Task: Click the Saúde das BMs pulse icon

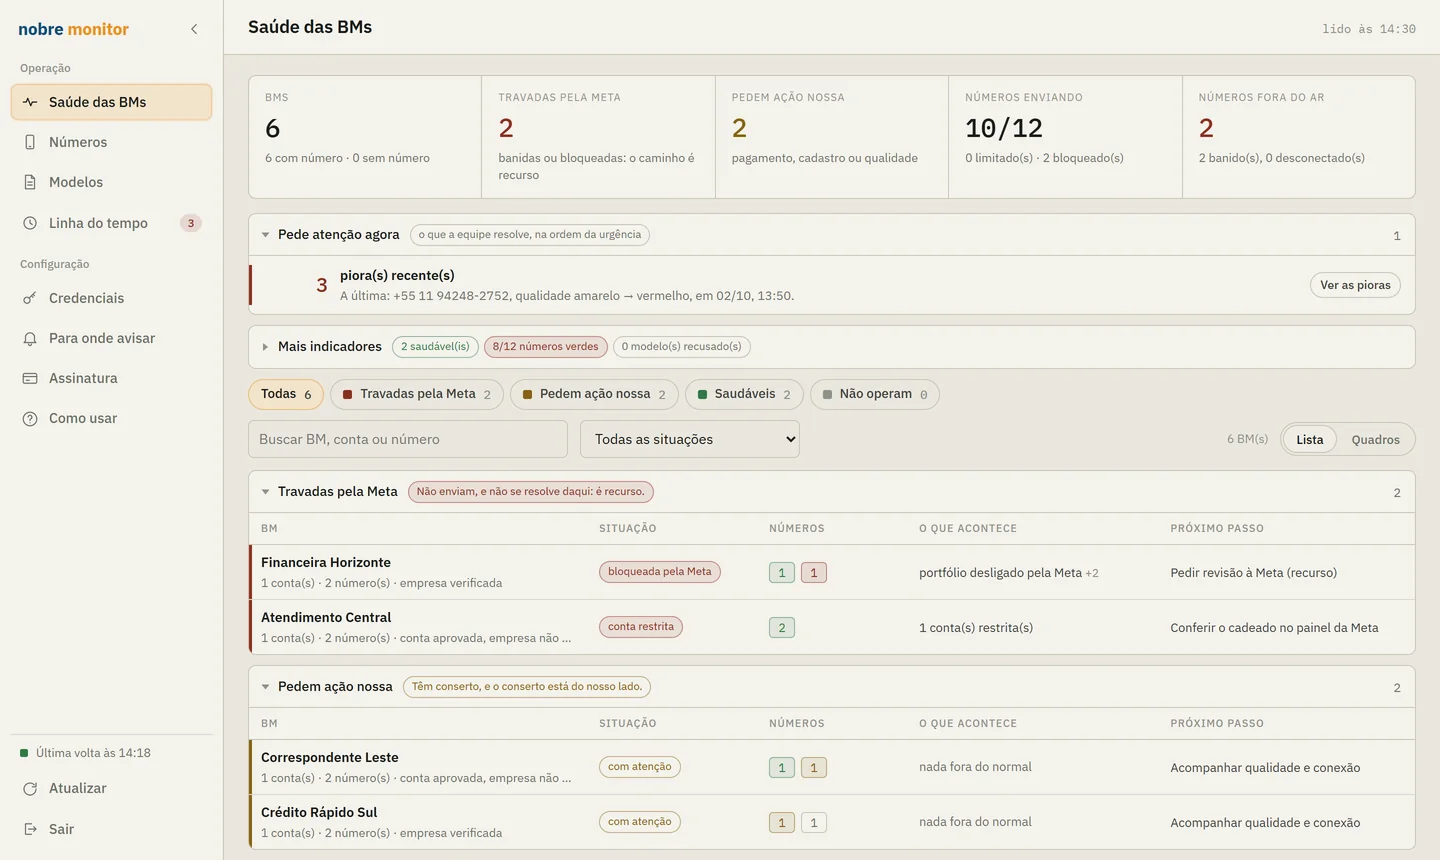Action: click(30, 102)
